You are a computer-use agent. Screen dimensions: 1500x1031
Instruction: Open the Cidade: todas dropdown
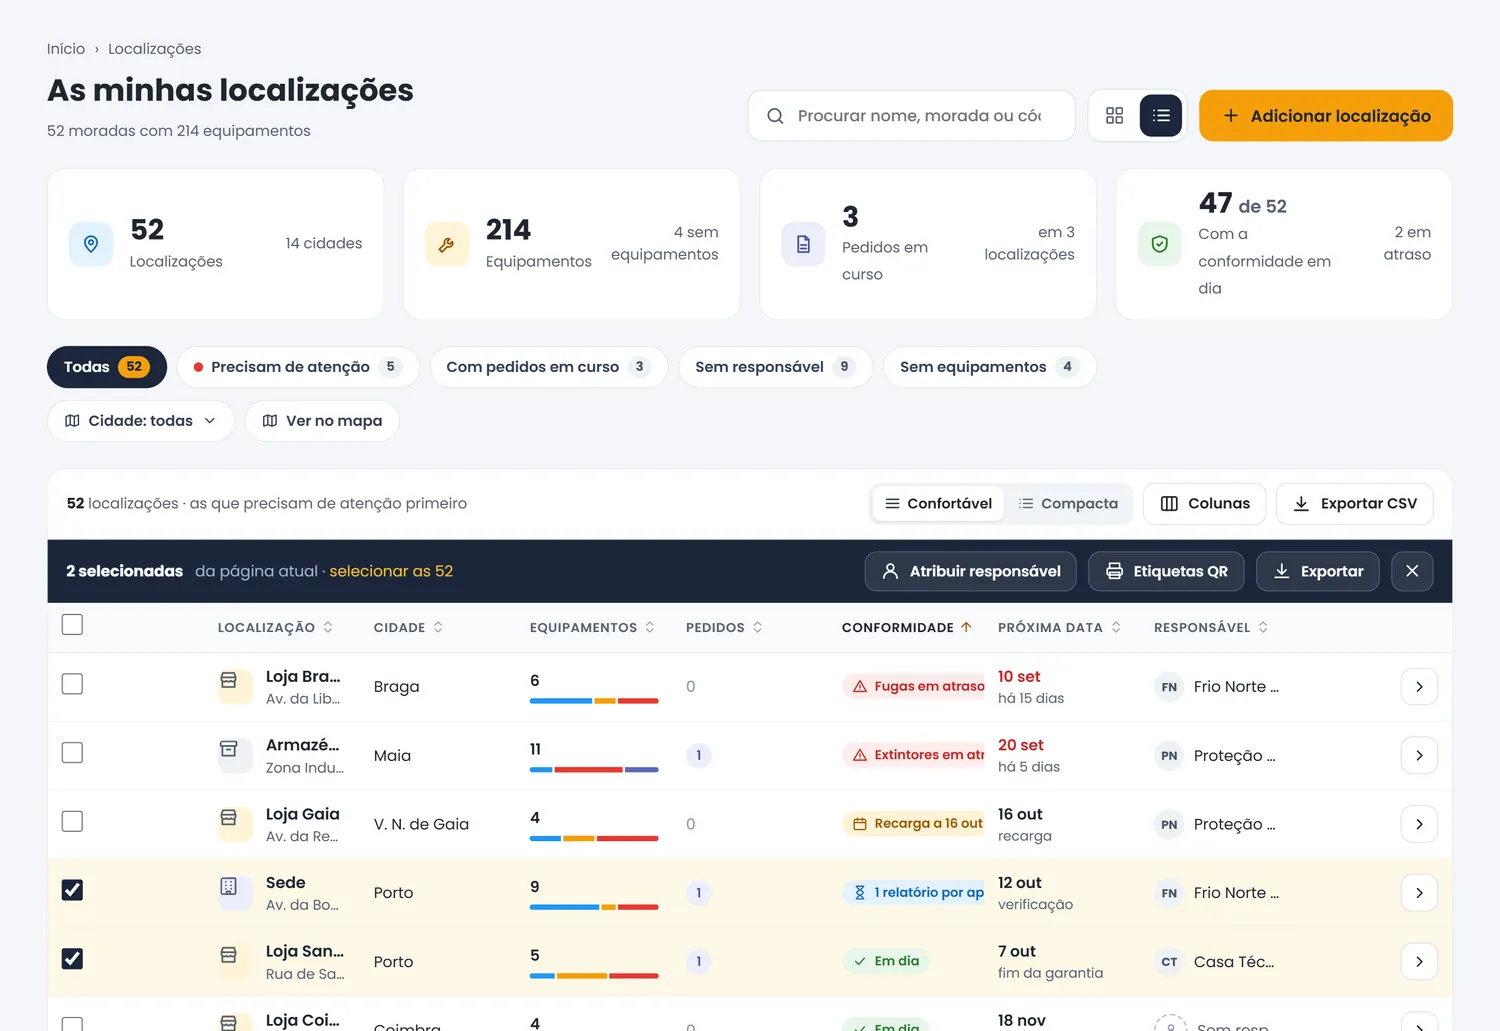141,421
